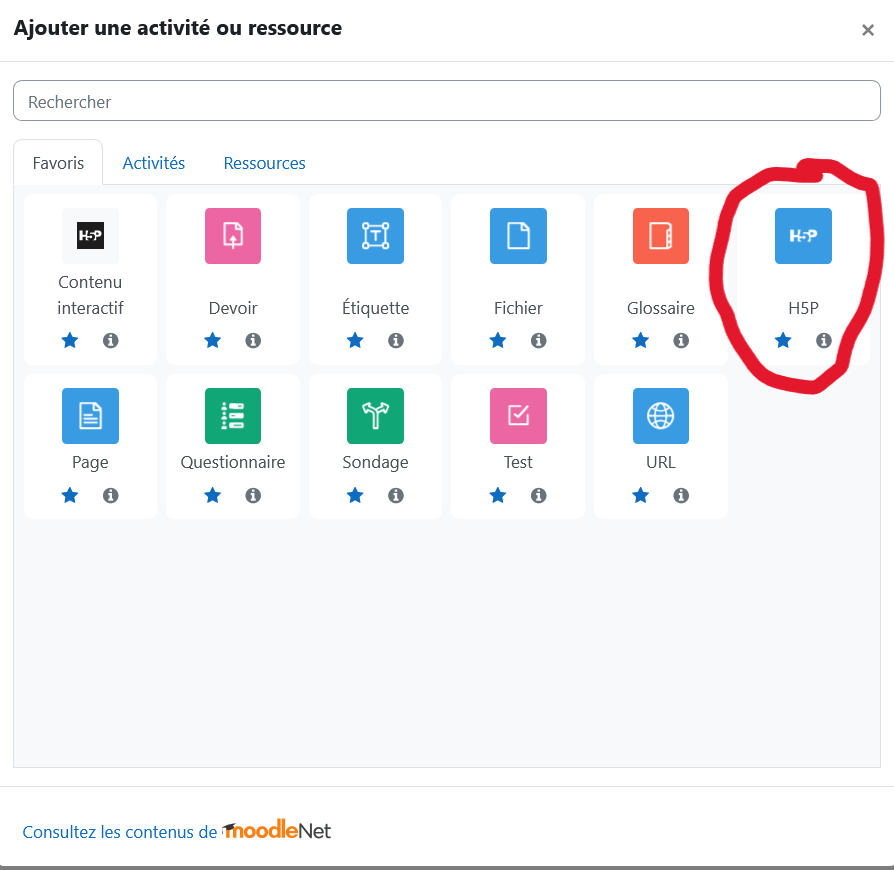Click the Sondage label text
Screen dimensions: 894x870
[x=375, y=462]
